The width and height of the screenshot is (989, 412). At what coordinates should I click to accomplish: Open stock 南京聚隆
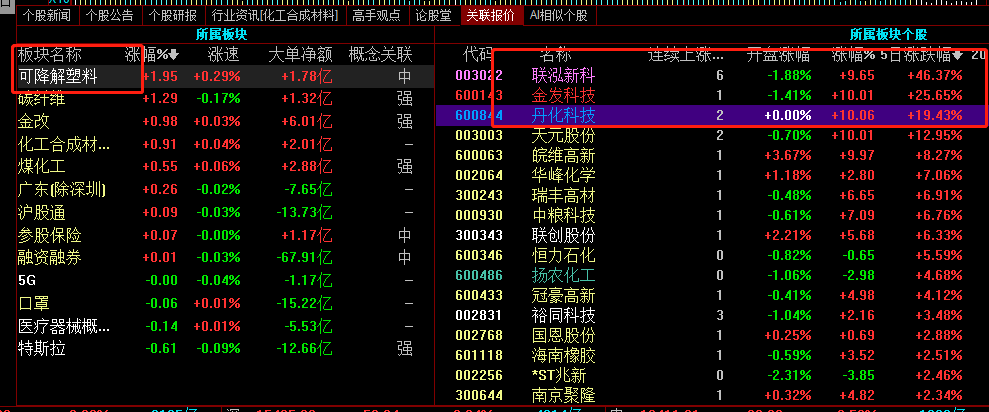click(563, 396)
